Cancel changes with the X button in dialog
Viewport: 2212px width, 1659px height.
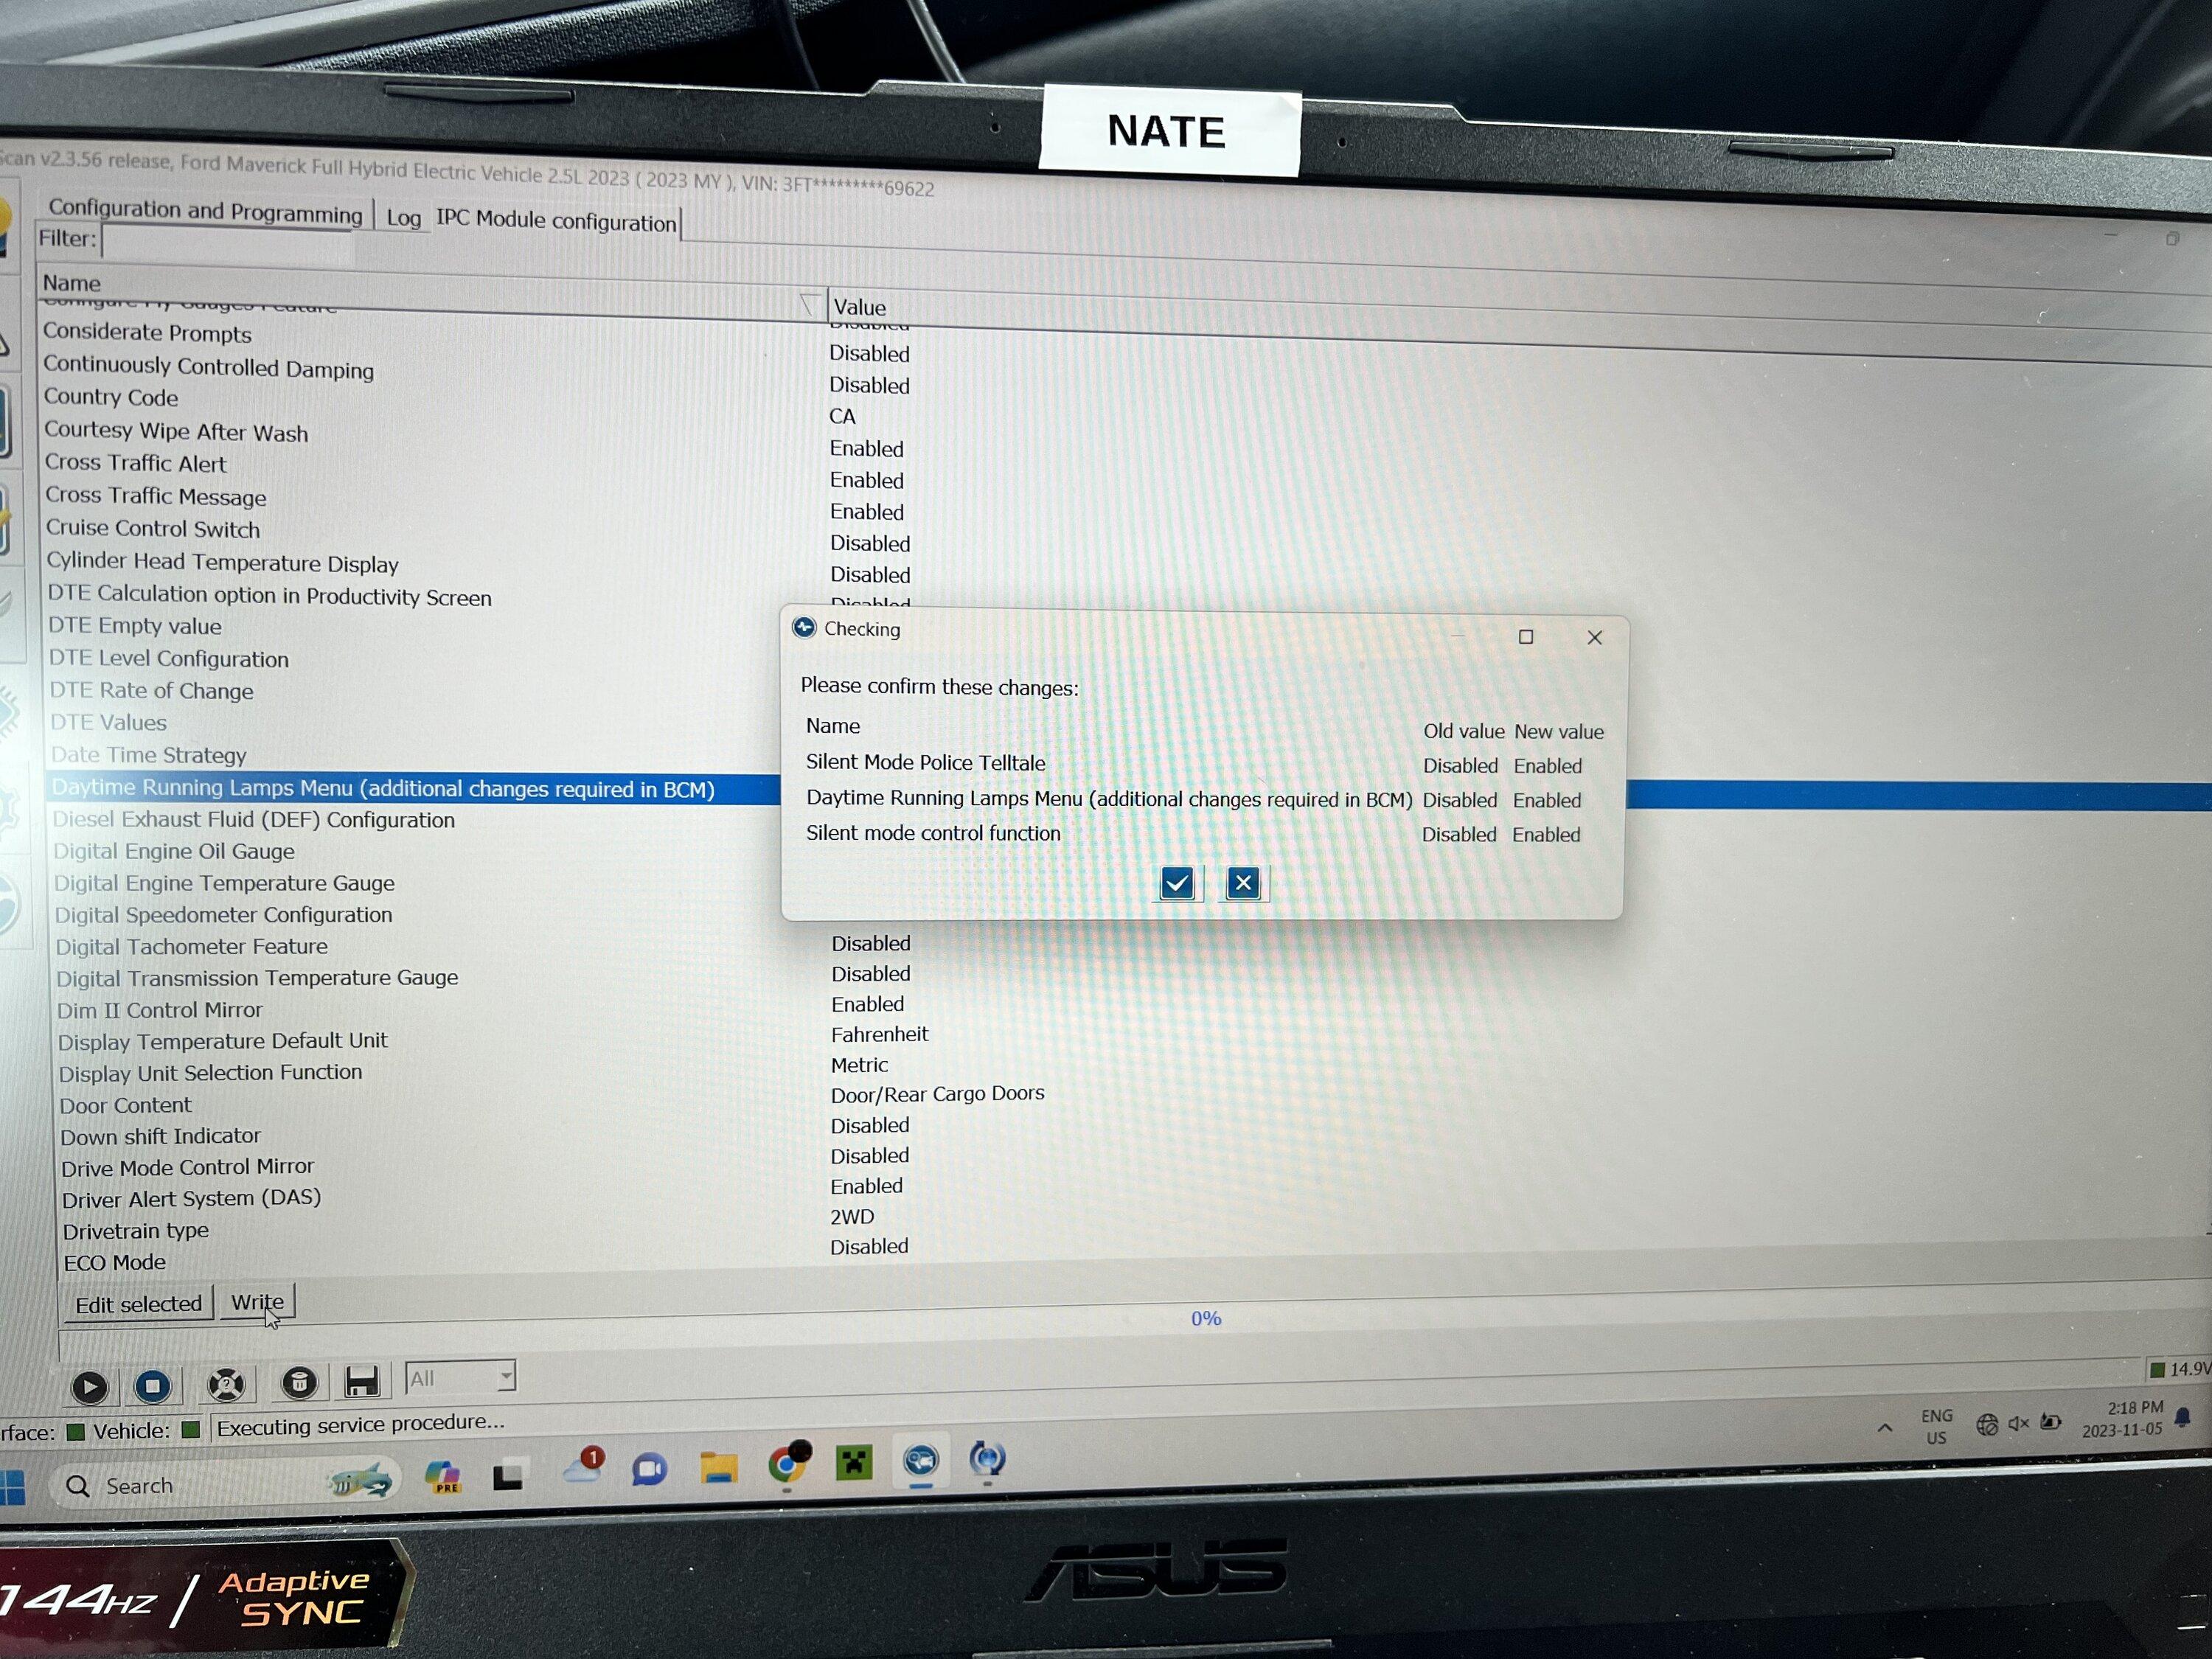(1243, 883)
